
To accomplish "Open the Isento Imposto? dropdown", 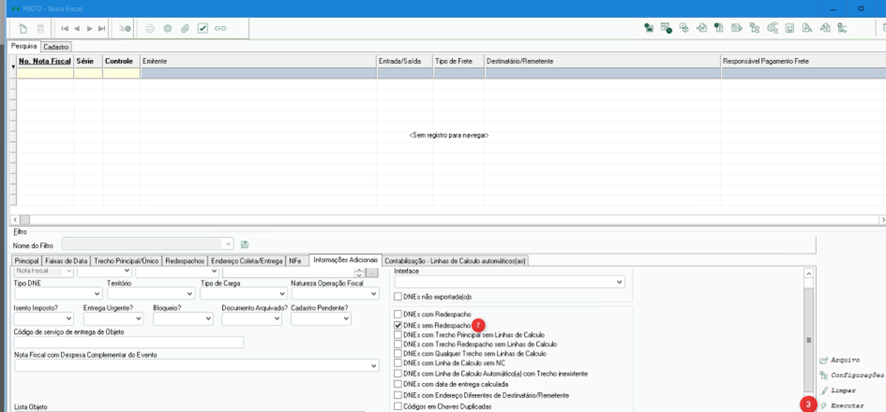I will tap(68, 319).
